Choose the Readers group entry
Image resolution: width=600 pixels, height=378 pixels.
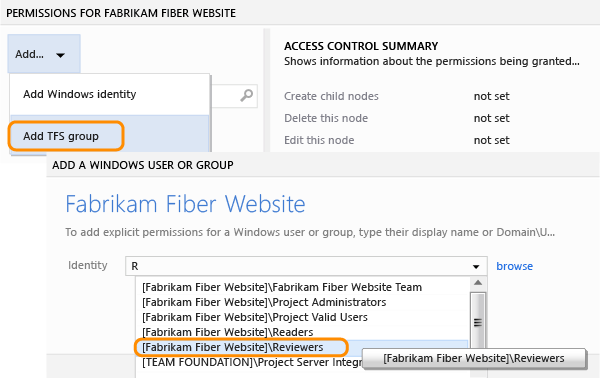pyautogui.click(x=228, y=332)
